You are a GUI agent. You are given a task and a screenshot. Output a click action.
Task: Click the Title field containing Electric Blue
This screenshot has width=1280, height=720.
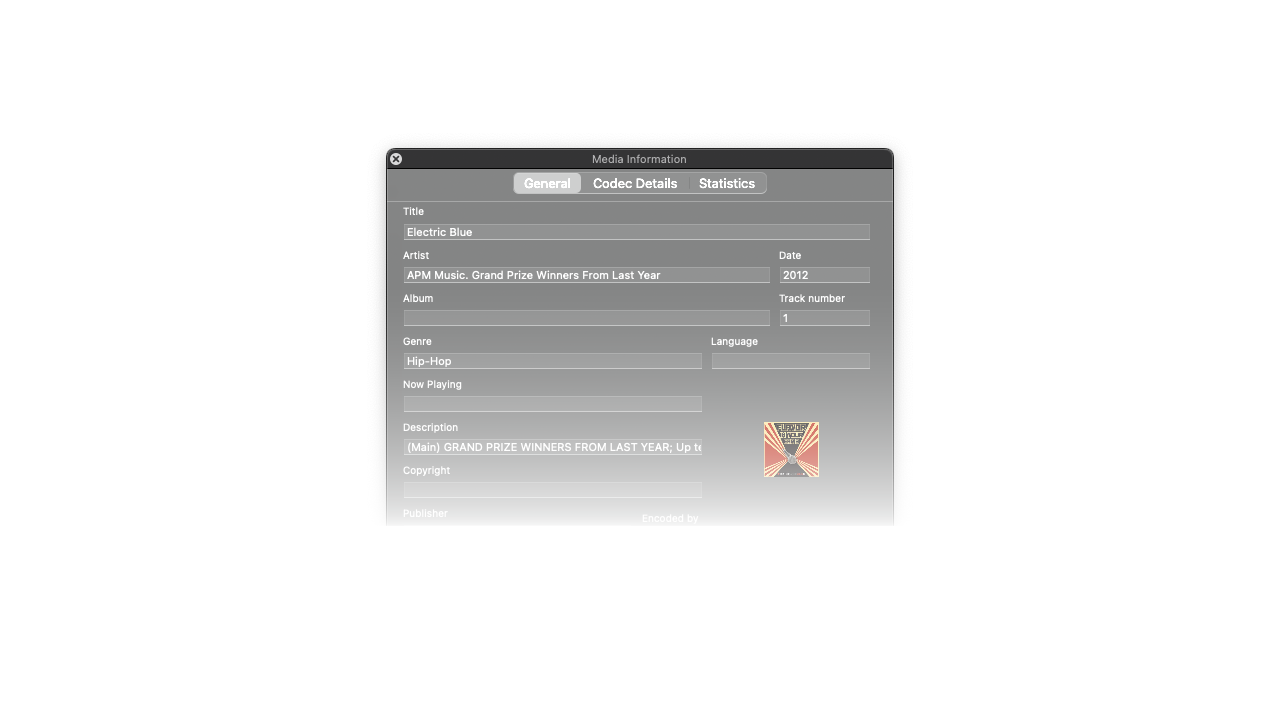tap(636, 232)
